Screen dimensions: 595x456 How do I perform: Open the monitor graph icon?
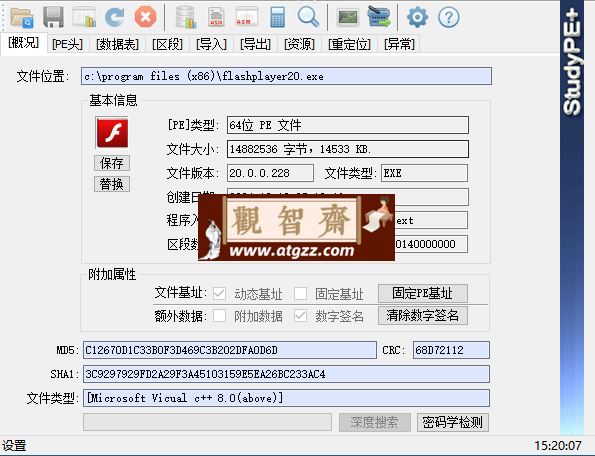point(348,17)
